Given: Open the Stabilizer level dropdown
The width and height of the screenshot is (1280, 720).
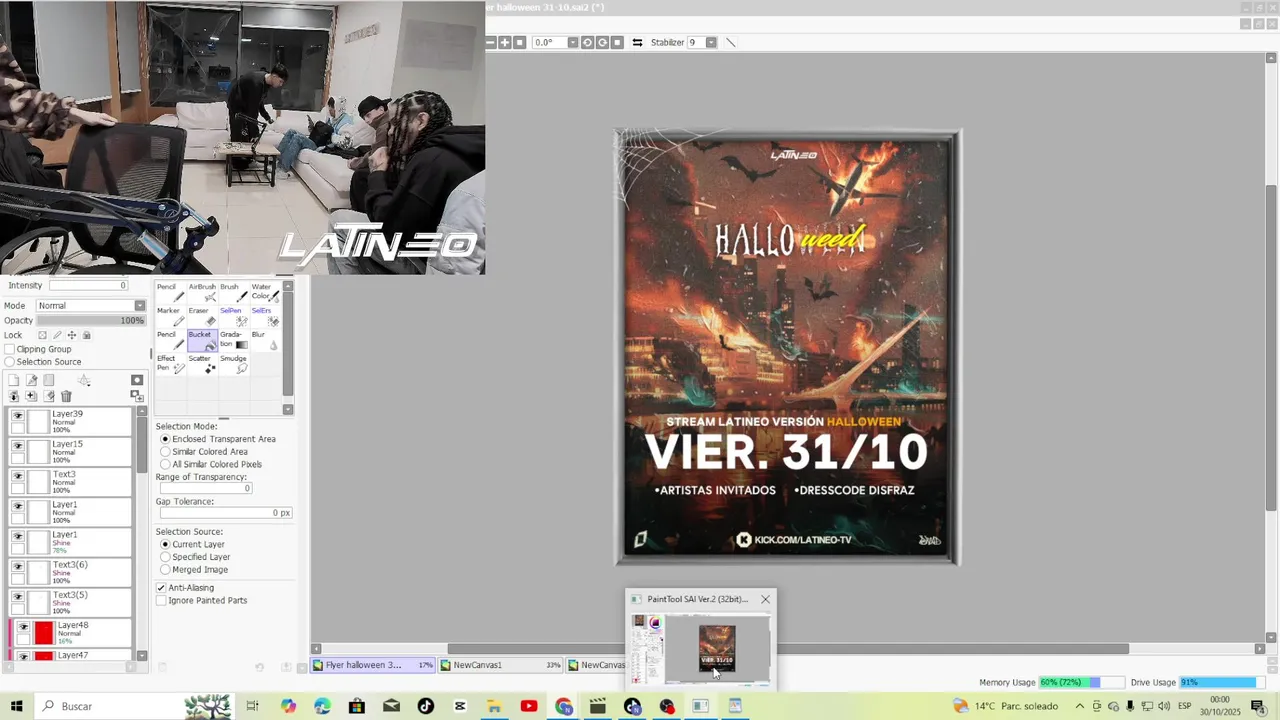Looking at the screenshot, I should tap(711, 42).
